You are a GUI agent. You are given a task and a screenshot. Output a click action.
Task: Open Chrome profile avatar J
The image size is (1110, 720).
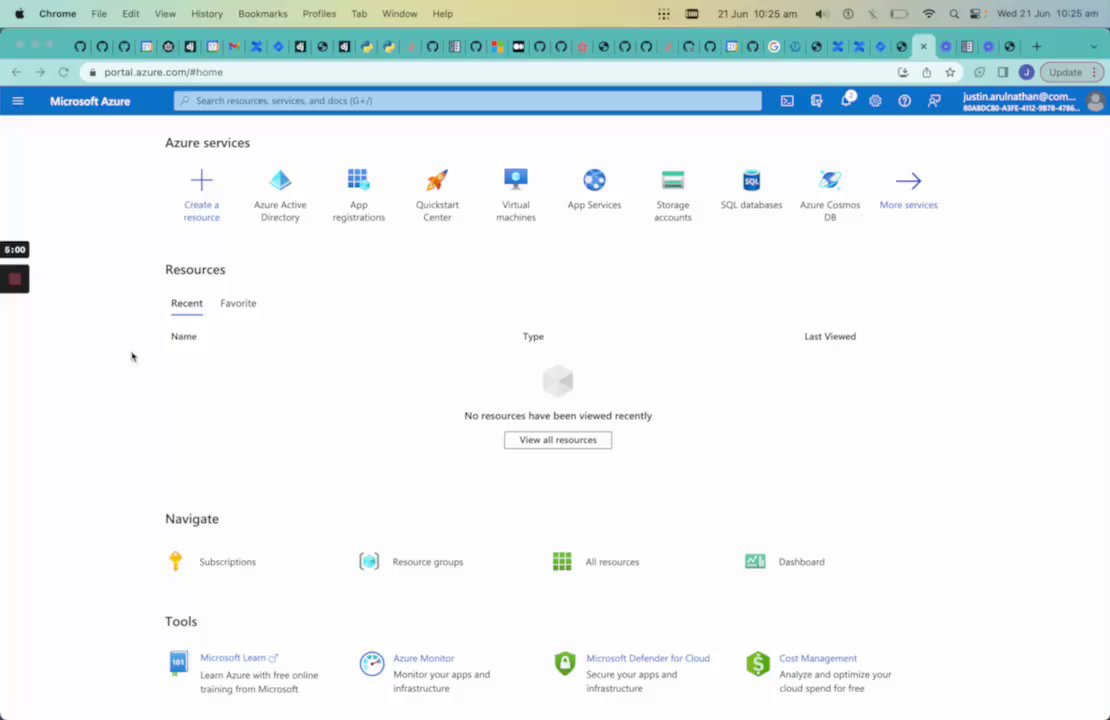[1026, 72]
